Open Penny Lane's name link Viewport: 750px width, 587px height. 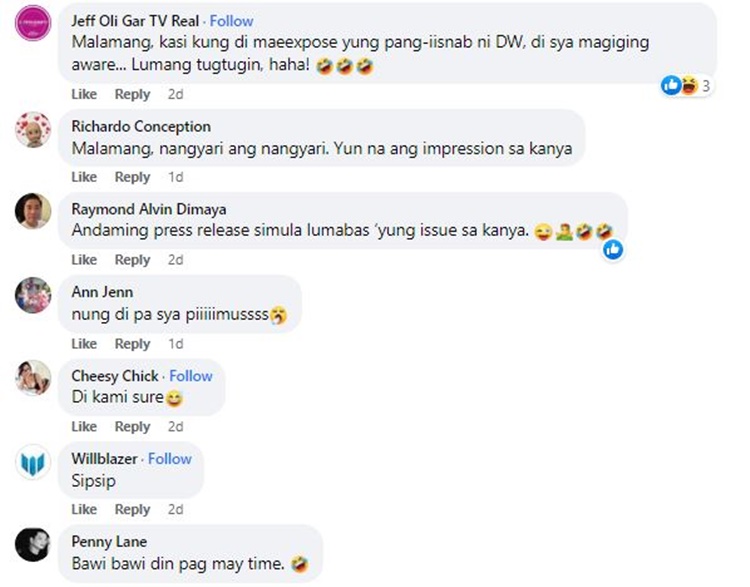coord(109,542)
